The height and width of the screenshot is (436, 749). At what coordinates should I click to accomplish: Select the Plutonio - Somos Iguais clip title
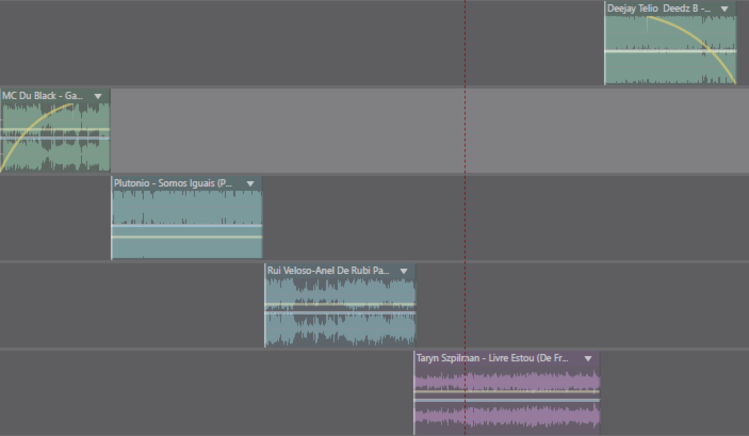(172, 184)
